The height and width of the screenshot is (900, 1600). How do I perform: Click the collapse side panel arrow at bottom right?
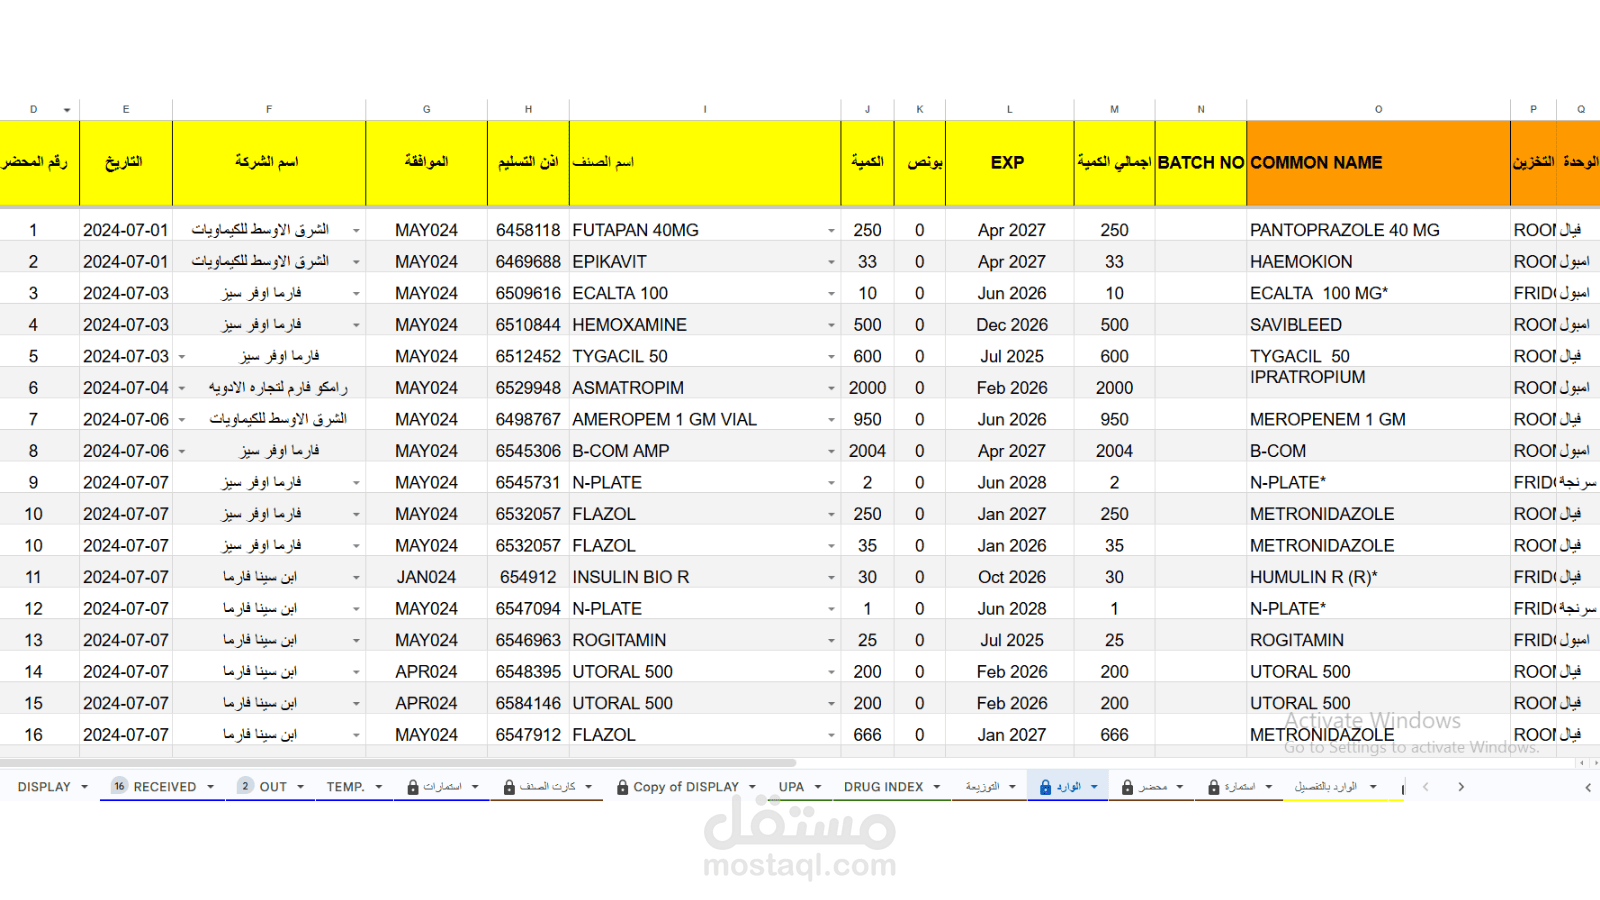(1588, 787)
